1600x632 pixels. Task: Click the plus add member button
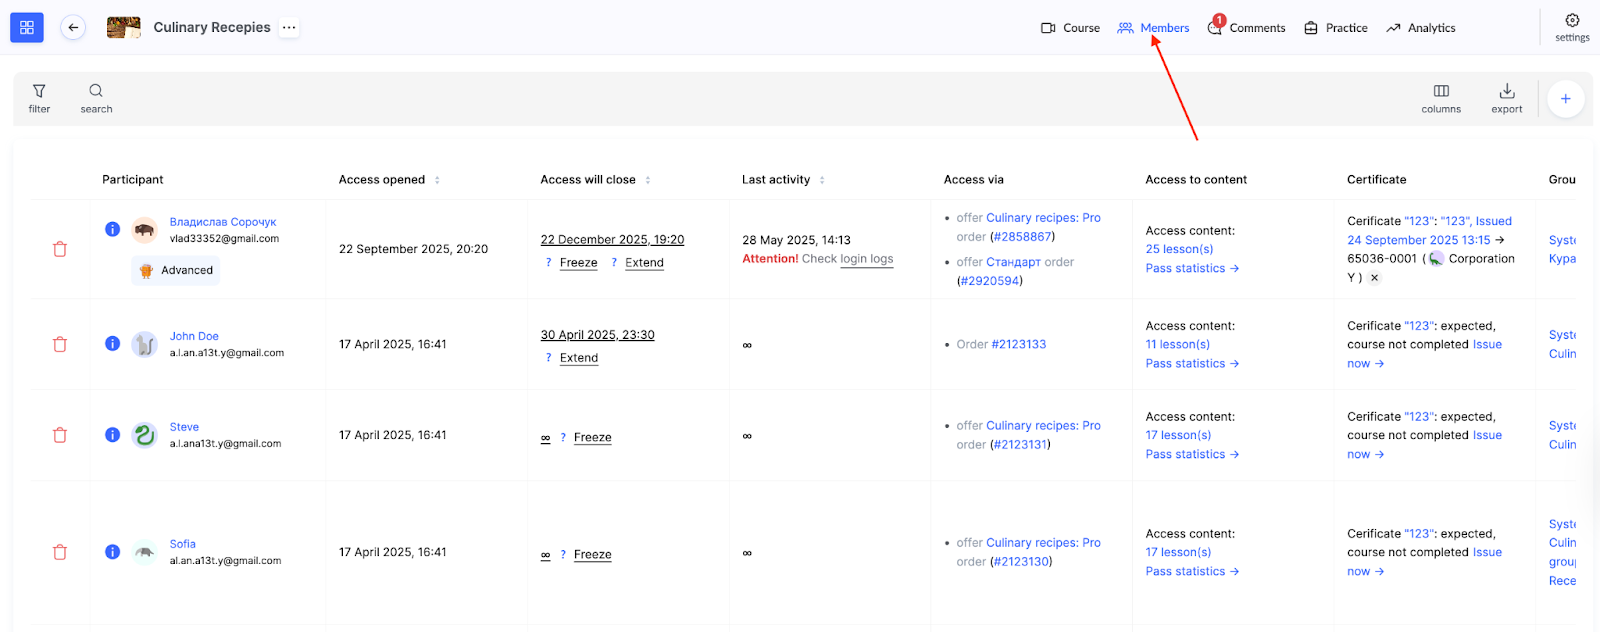pos(1565,99)
